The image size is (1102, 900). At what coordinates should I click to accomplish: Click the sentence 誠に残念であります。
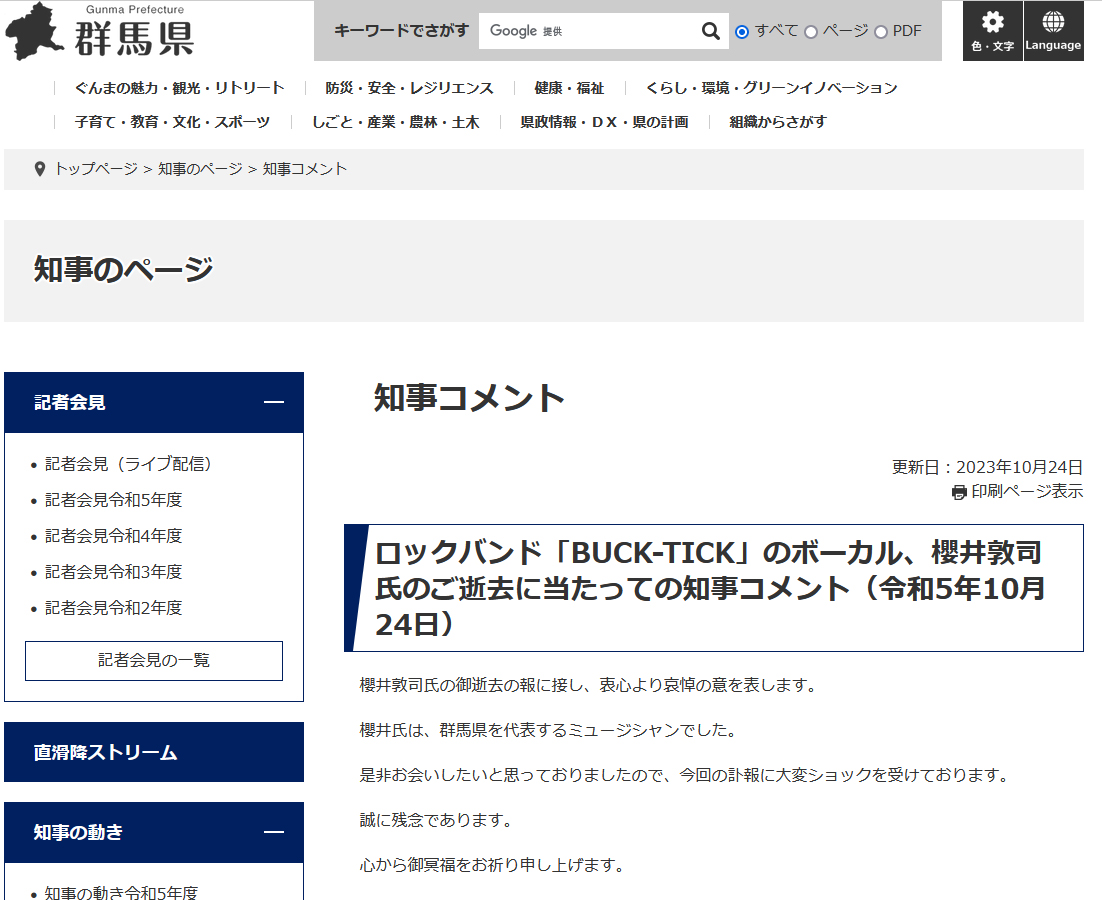tap(439, 820)
